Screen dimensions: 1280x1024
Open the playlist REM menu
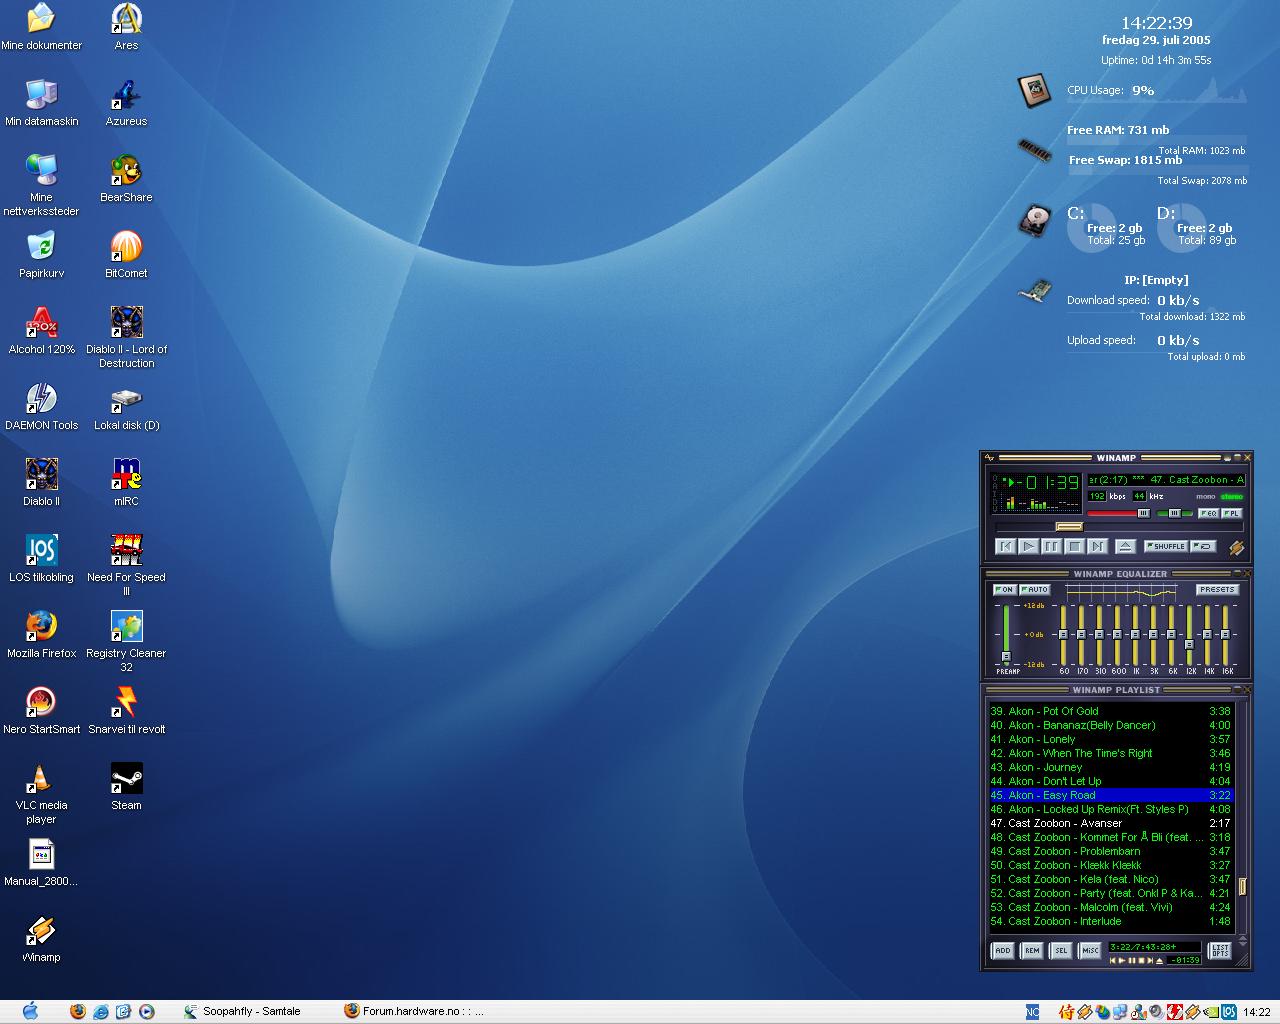tap(1032, 950)
